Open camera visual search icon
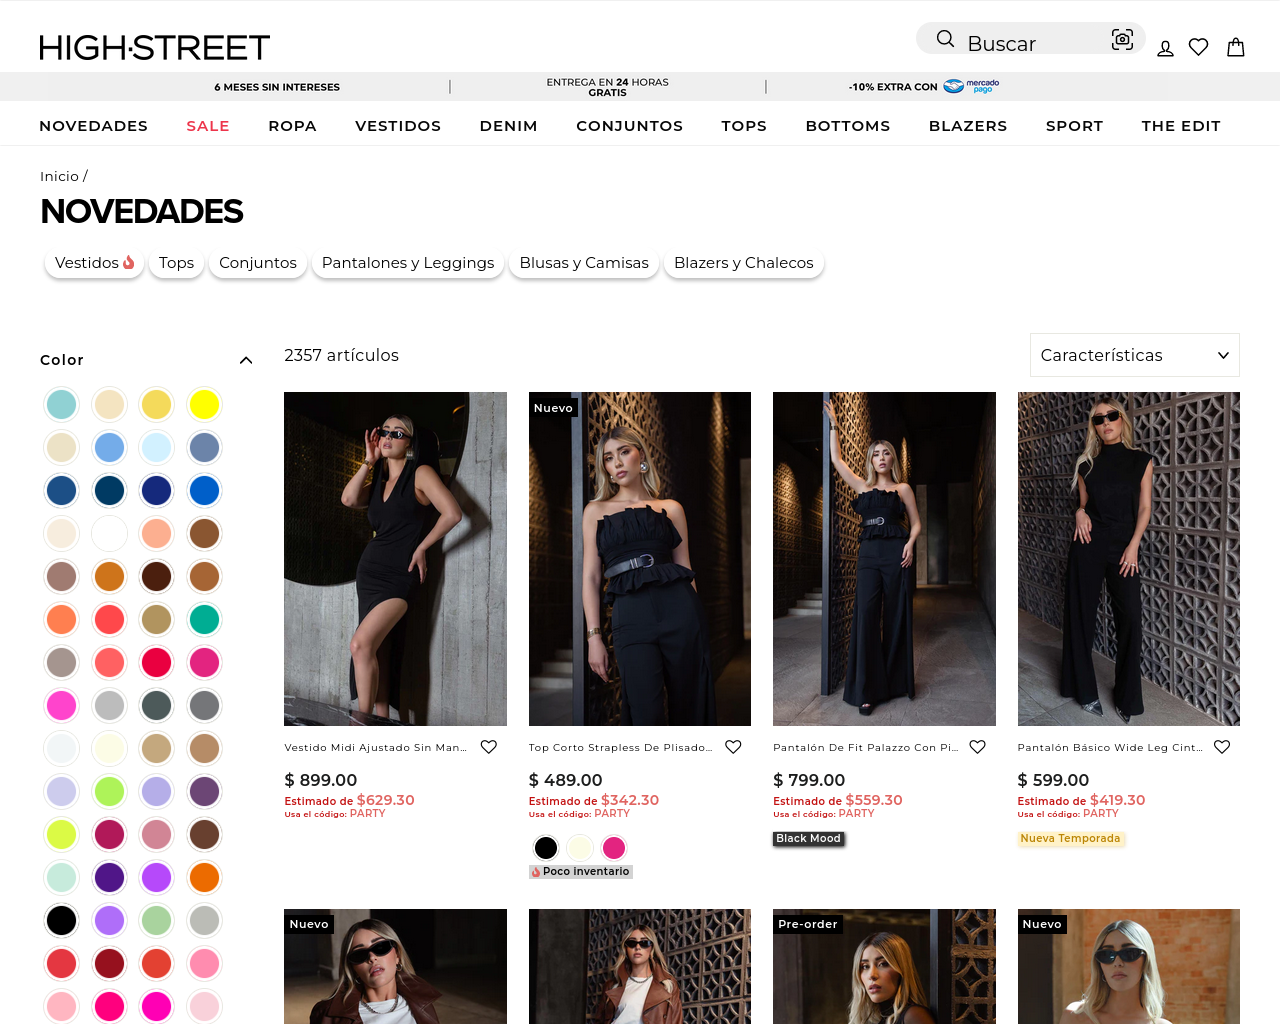Screen dimensions: 1280x1024 point(1122,39)
